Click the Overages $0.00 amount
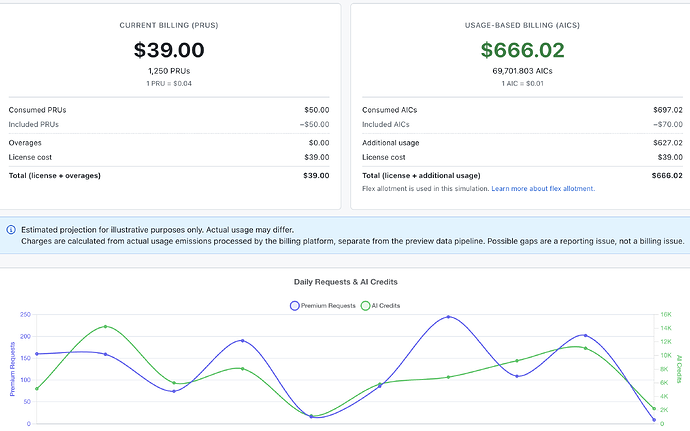 pos(319,143)
